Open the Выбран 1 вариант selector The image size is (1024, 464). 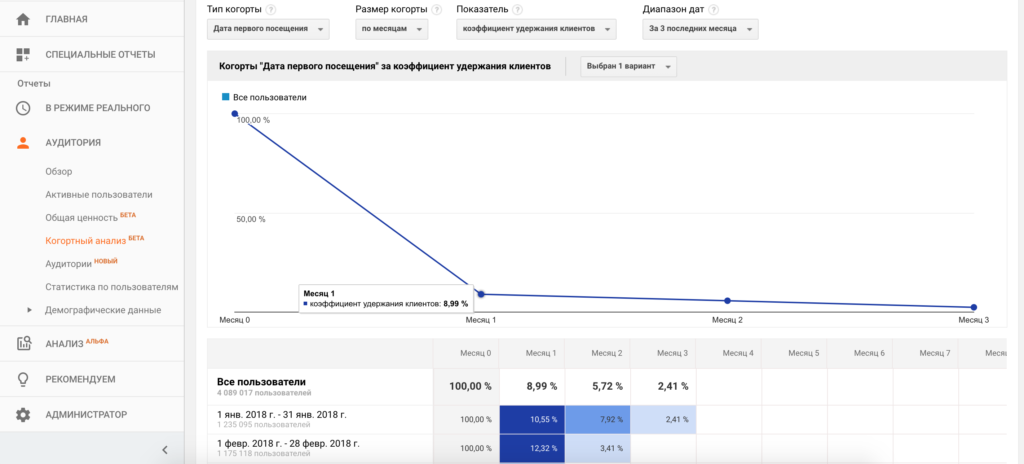(x=629, y=67)
